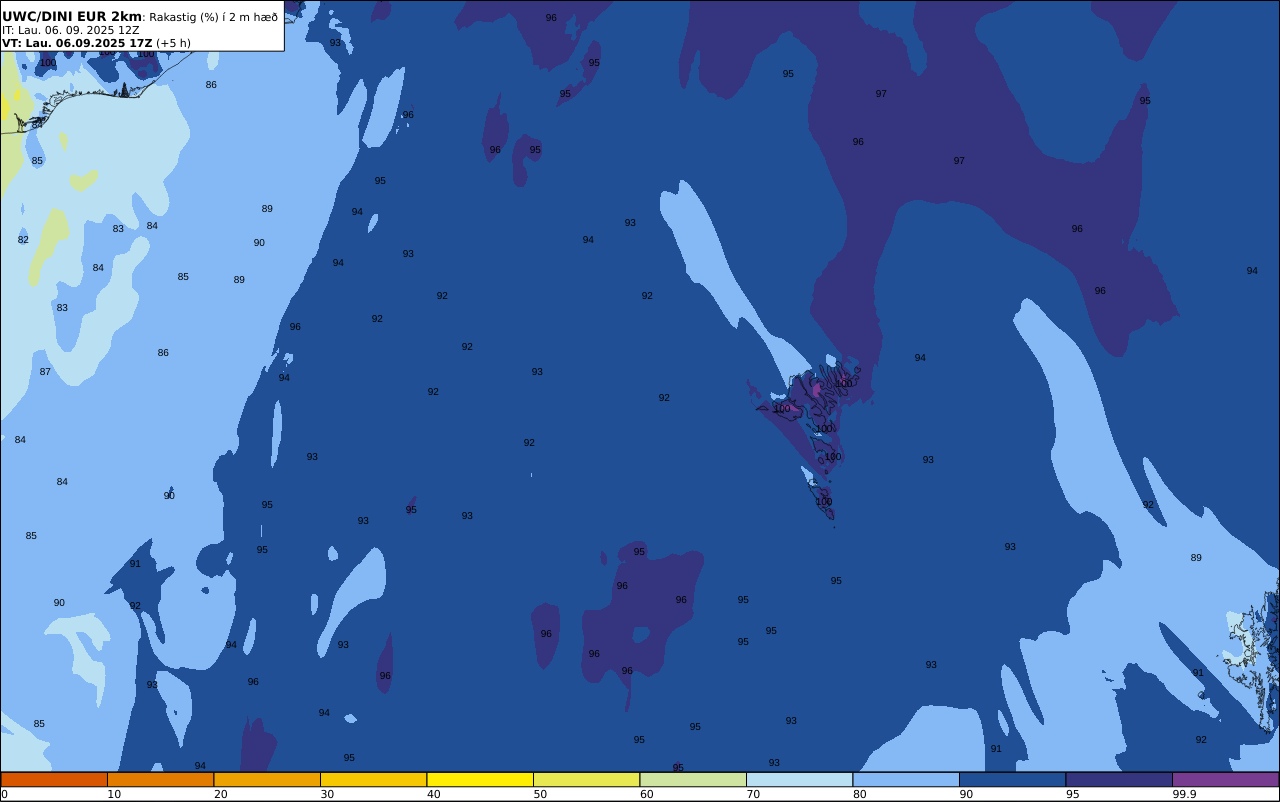Pick the 50–60 pale yellow legend swatch
1280x802 pixels.
pos(586,779)
